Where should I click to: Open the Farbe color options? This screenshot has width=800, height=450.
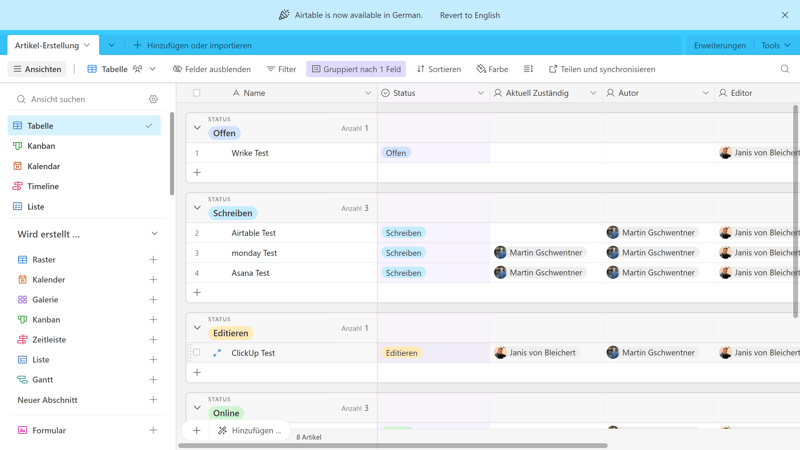pyautogui.click(x=492, y=69)
